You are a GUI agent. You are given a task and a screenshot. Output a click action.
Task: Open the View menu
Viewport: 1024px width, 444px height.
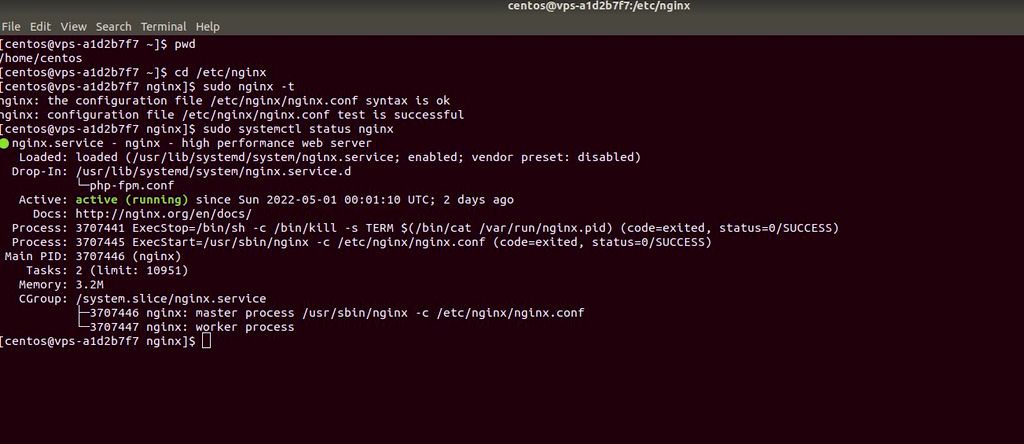click(x=74, y=27)
